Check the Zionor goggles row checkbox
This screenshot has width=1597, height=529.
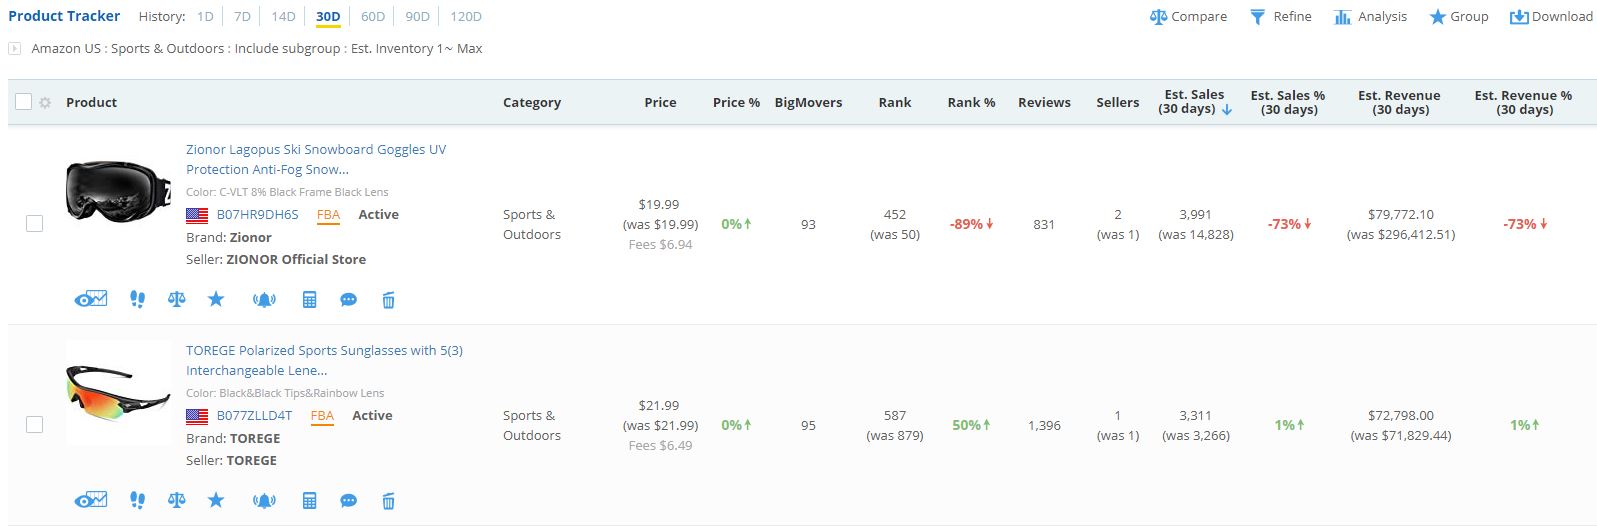coord(34,223)
